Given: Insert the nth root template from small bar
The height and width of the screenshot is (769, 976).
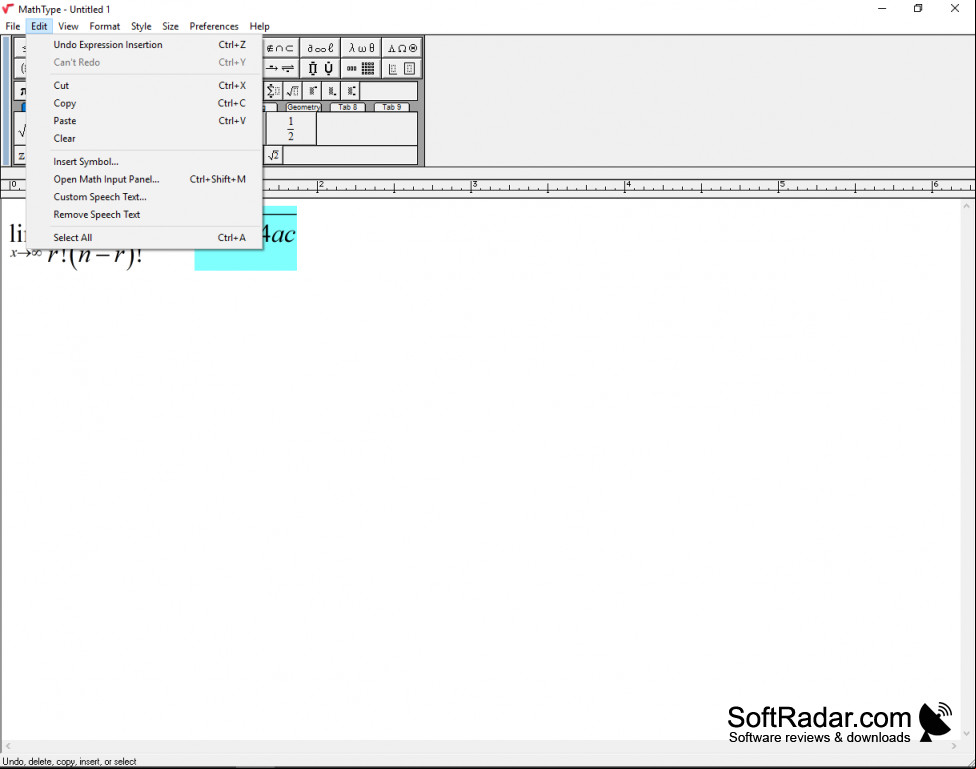Looking at the screenshot, I should tap(293, 91).
